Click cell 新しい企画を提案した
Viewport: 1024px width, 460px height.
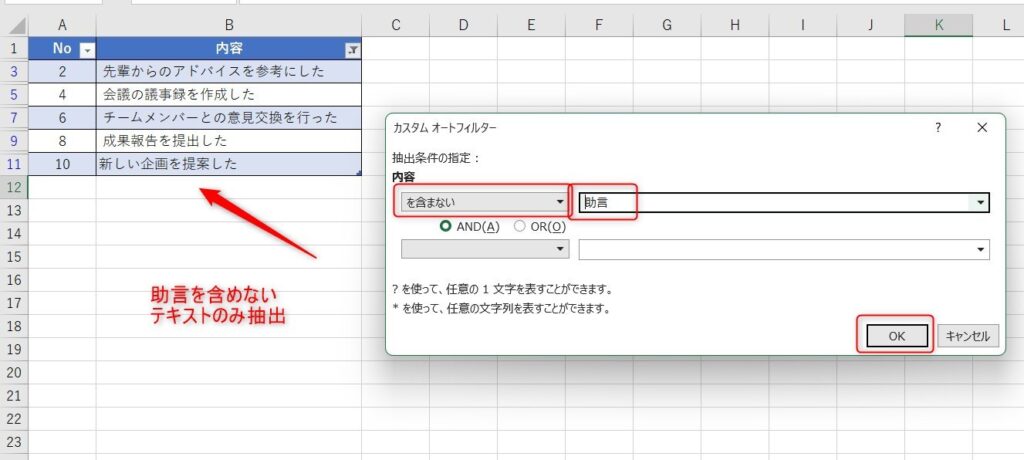pyautogui.click(x=229, y=164)
